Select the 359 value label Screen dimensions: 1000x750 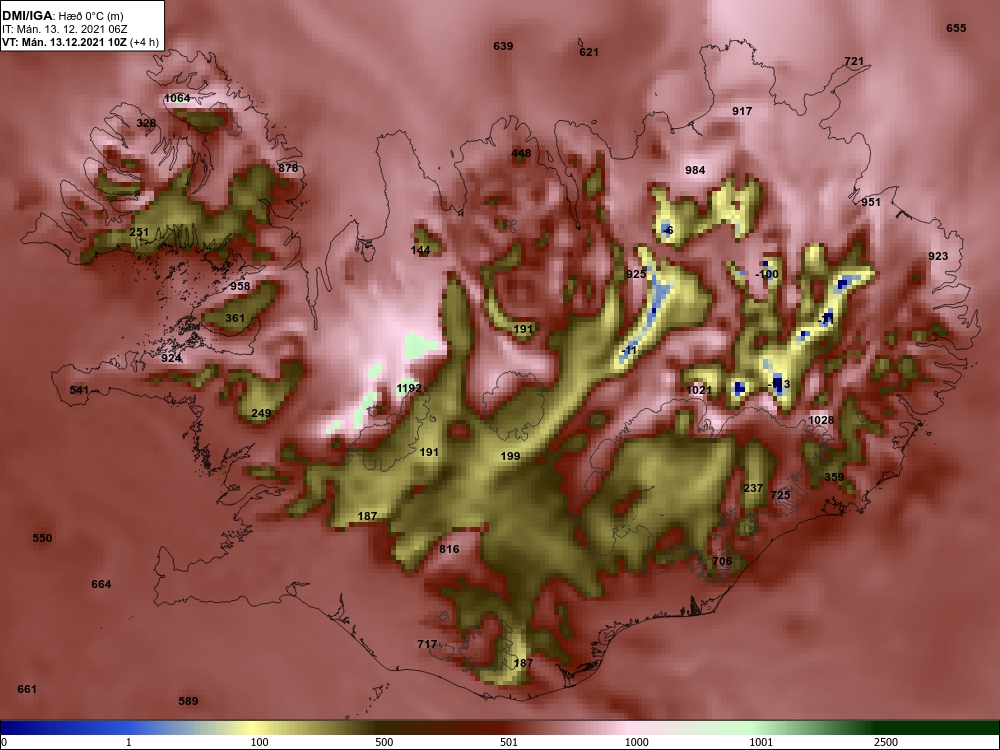(x=834, y=477)
